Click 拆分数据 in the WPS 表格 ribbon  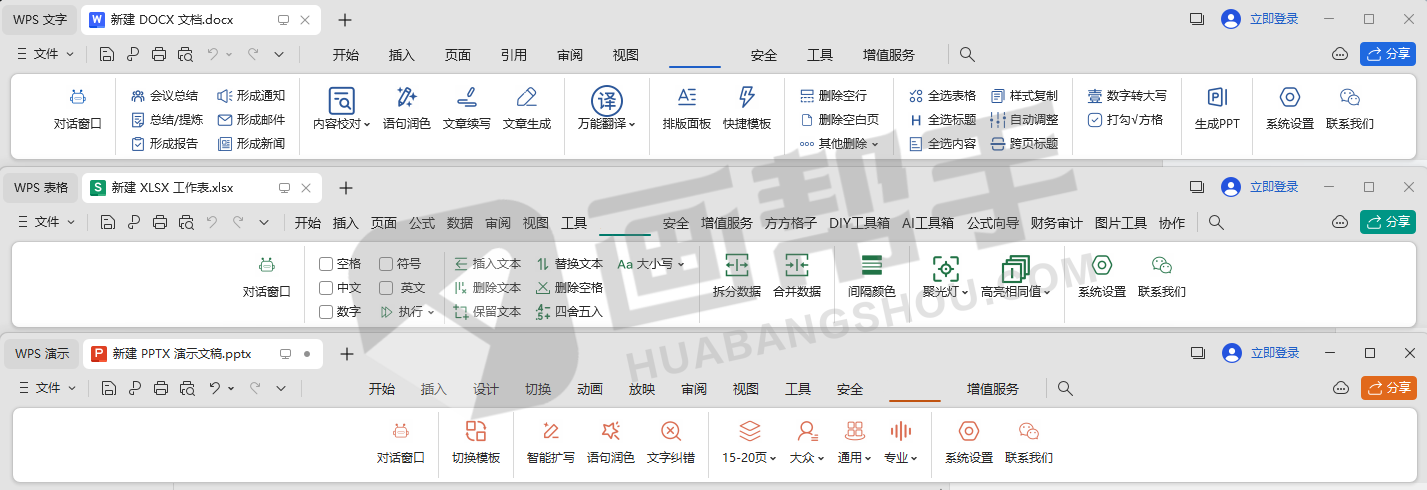737,276
